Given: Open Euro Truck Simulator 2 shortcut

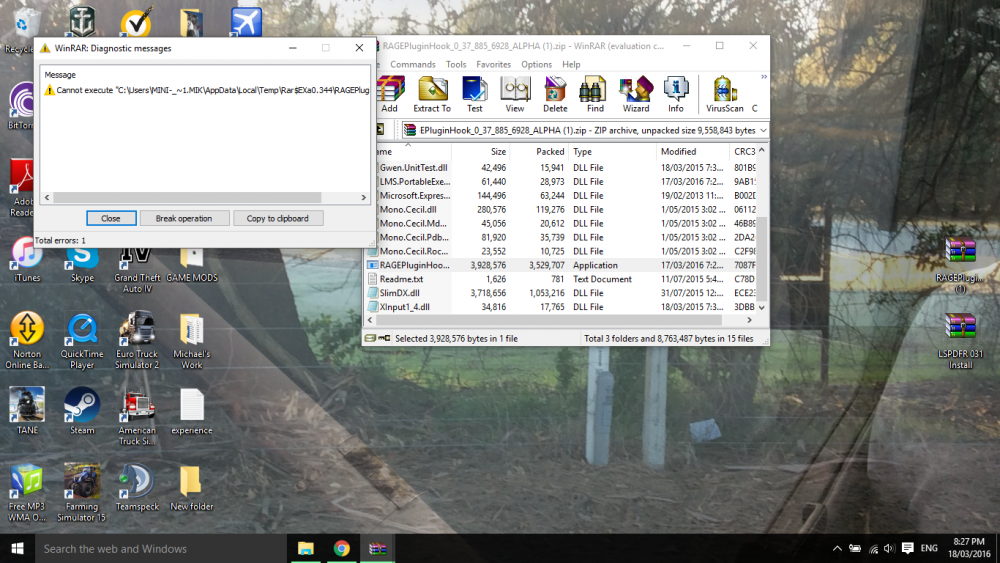Looking at the screenshot, I should click(136, 340).
